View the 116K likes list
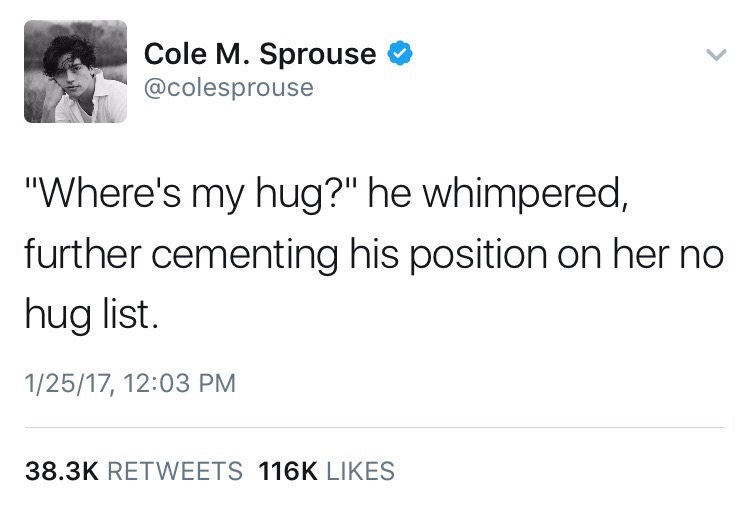The width and height of the screenshot is (750, 510). tap(326, 470)
